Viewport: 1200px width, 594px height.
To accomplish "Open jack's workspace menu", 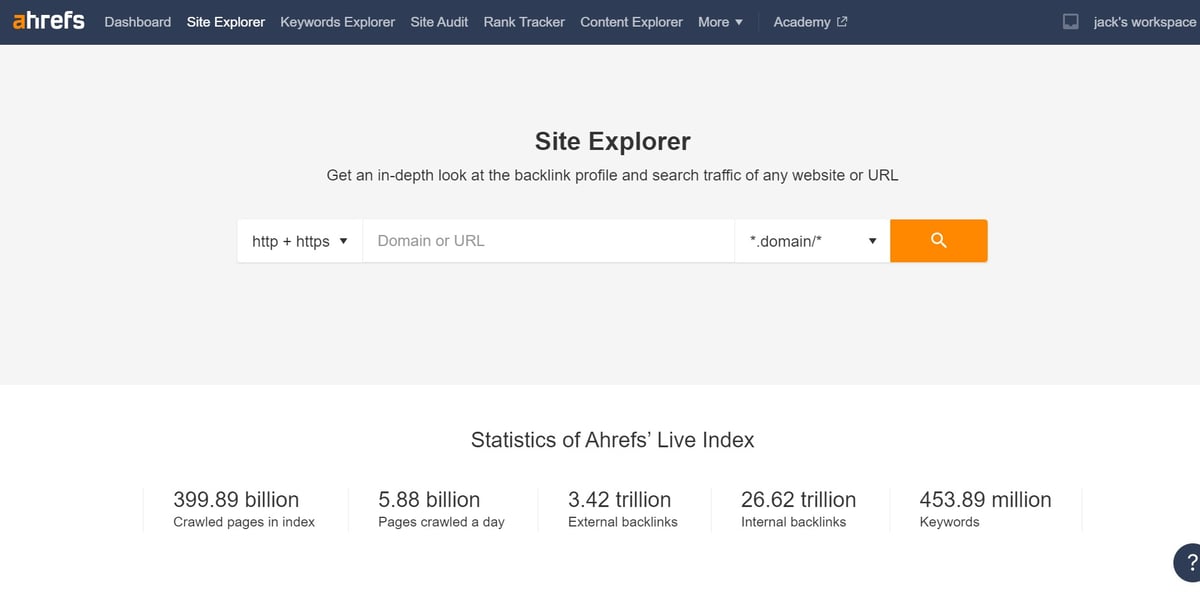I will coord(1143,22).
